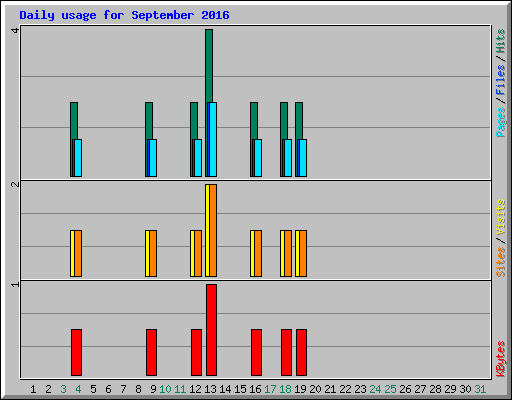Click the y-axis value 2
The height and width of the screenshot is (400, 512).
click(x=15, y=184)
